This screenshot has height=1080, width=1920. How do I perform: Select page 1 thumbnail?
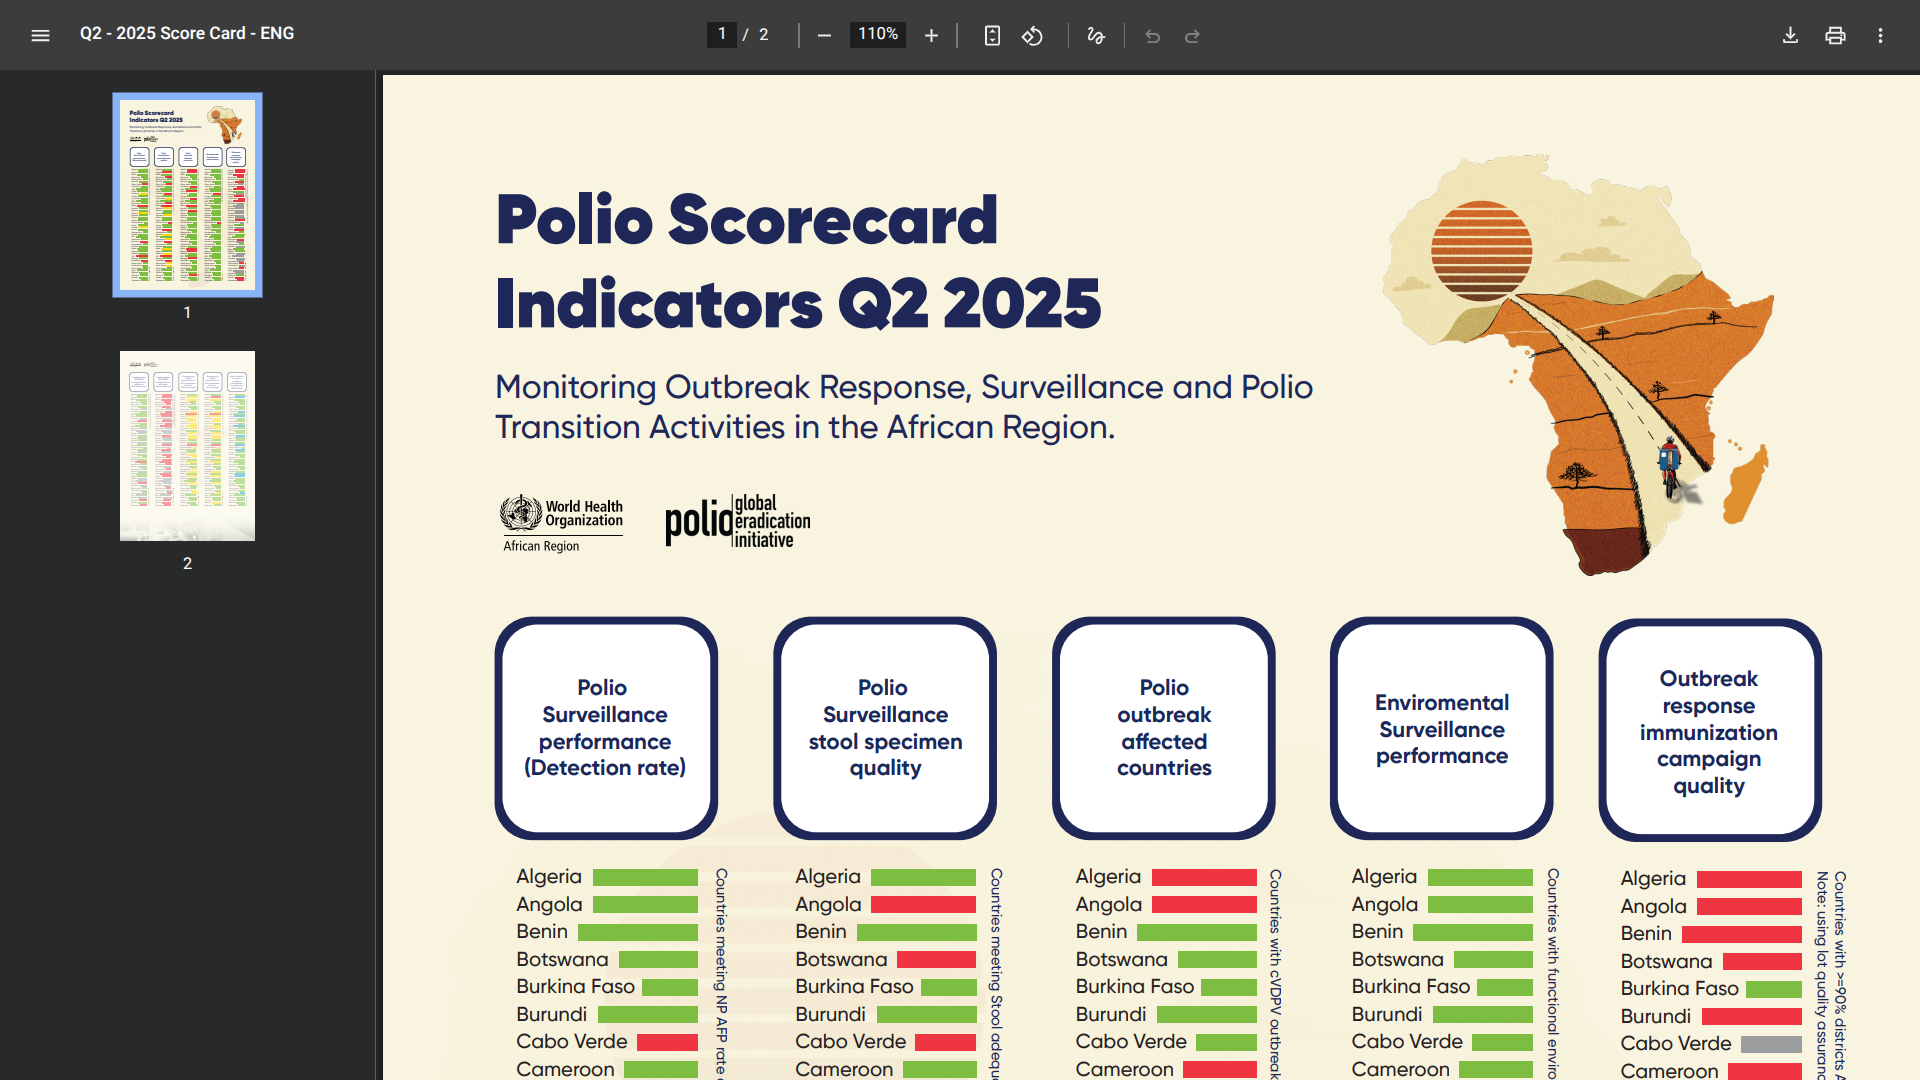point(187,195)
